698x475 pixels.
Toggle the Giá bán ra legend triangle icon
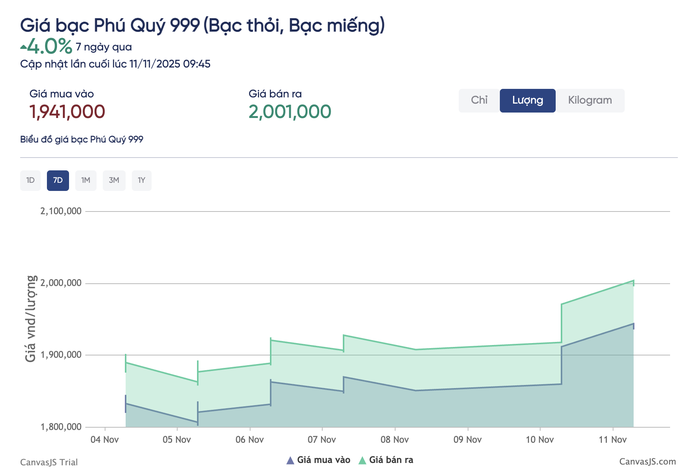[362, 460]
